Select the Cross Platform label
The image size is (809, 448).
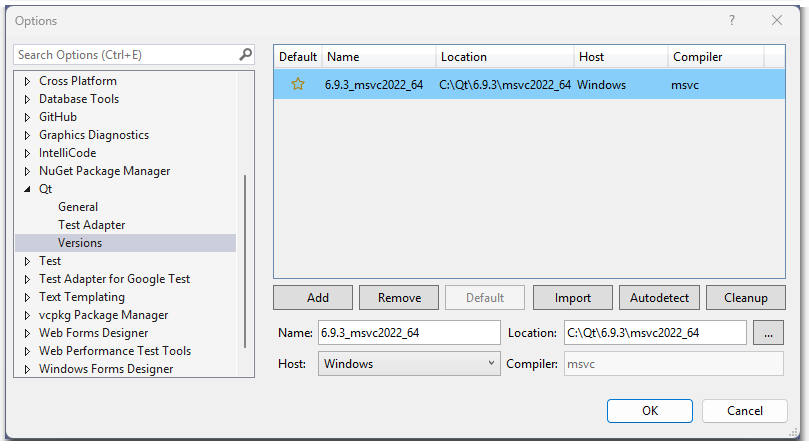tap(78, 81)
